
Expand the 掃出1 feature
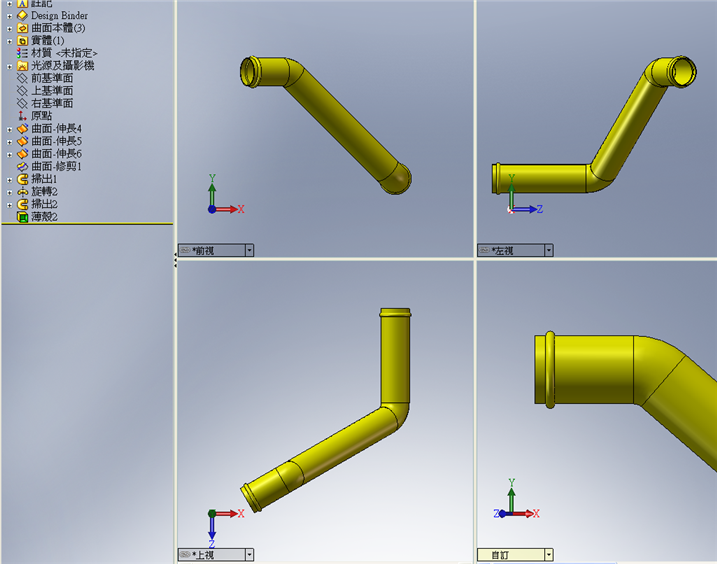[9, 180]
